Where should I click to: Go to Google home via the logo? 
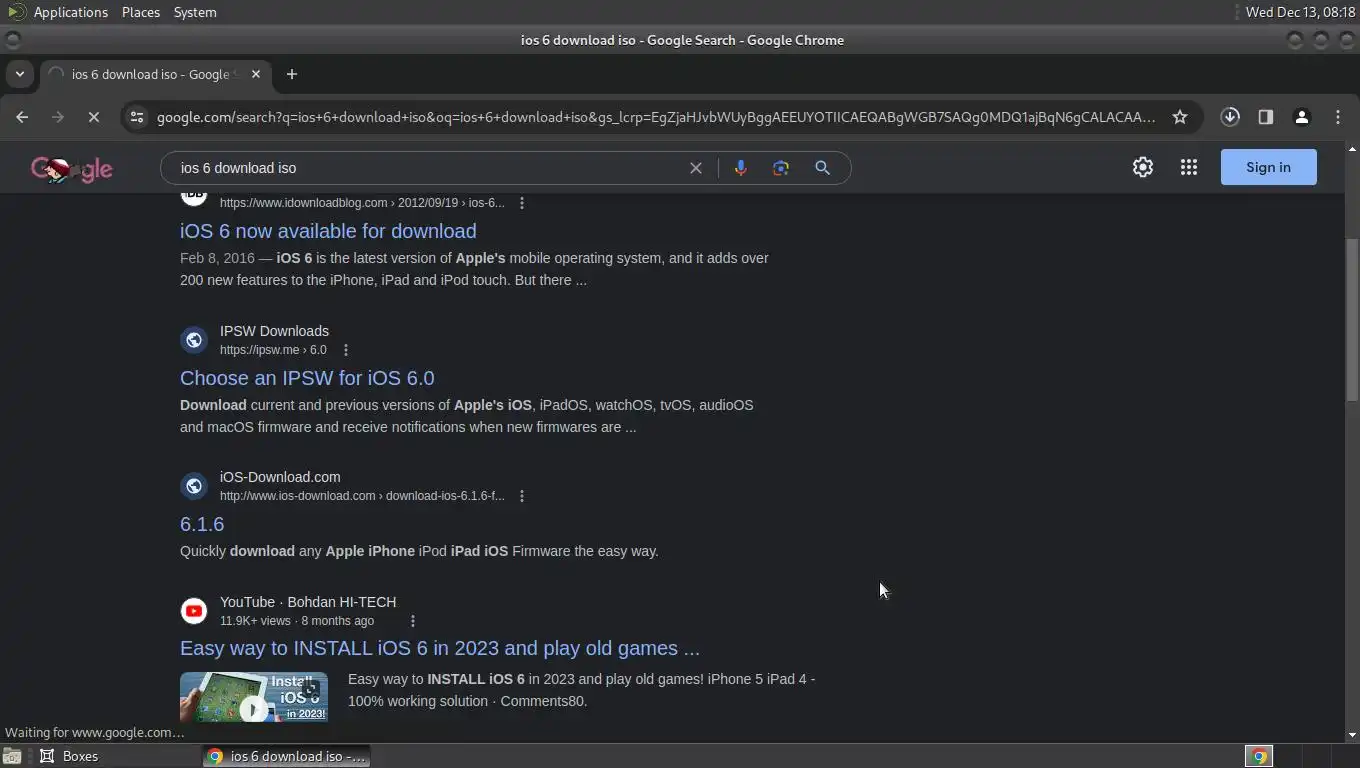(x=72, y=169)
